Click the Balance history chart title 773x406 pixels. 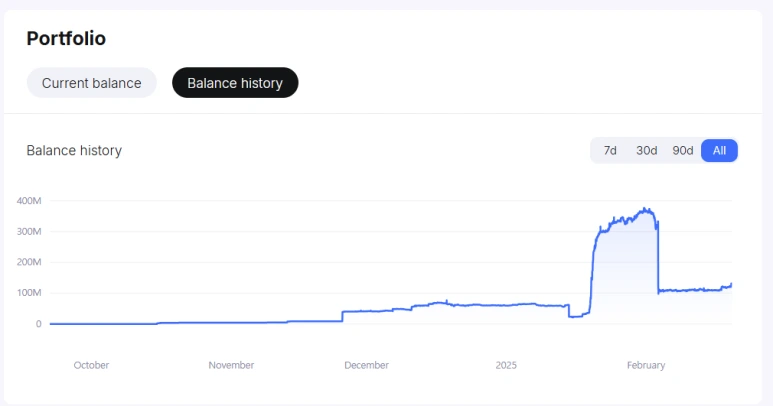(74, 150)
